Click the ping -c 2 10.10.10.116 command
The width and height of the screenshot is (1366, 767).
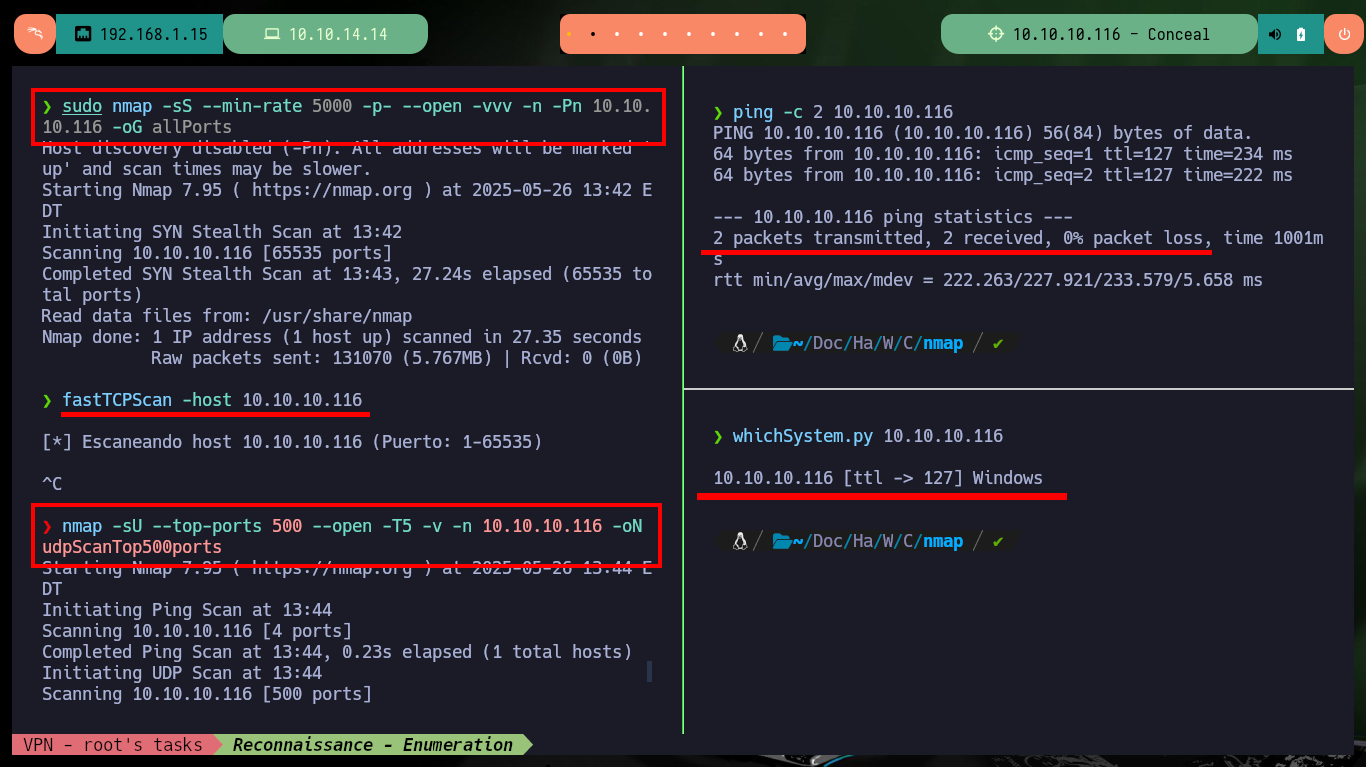coord(843,112)
